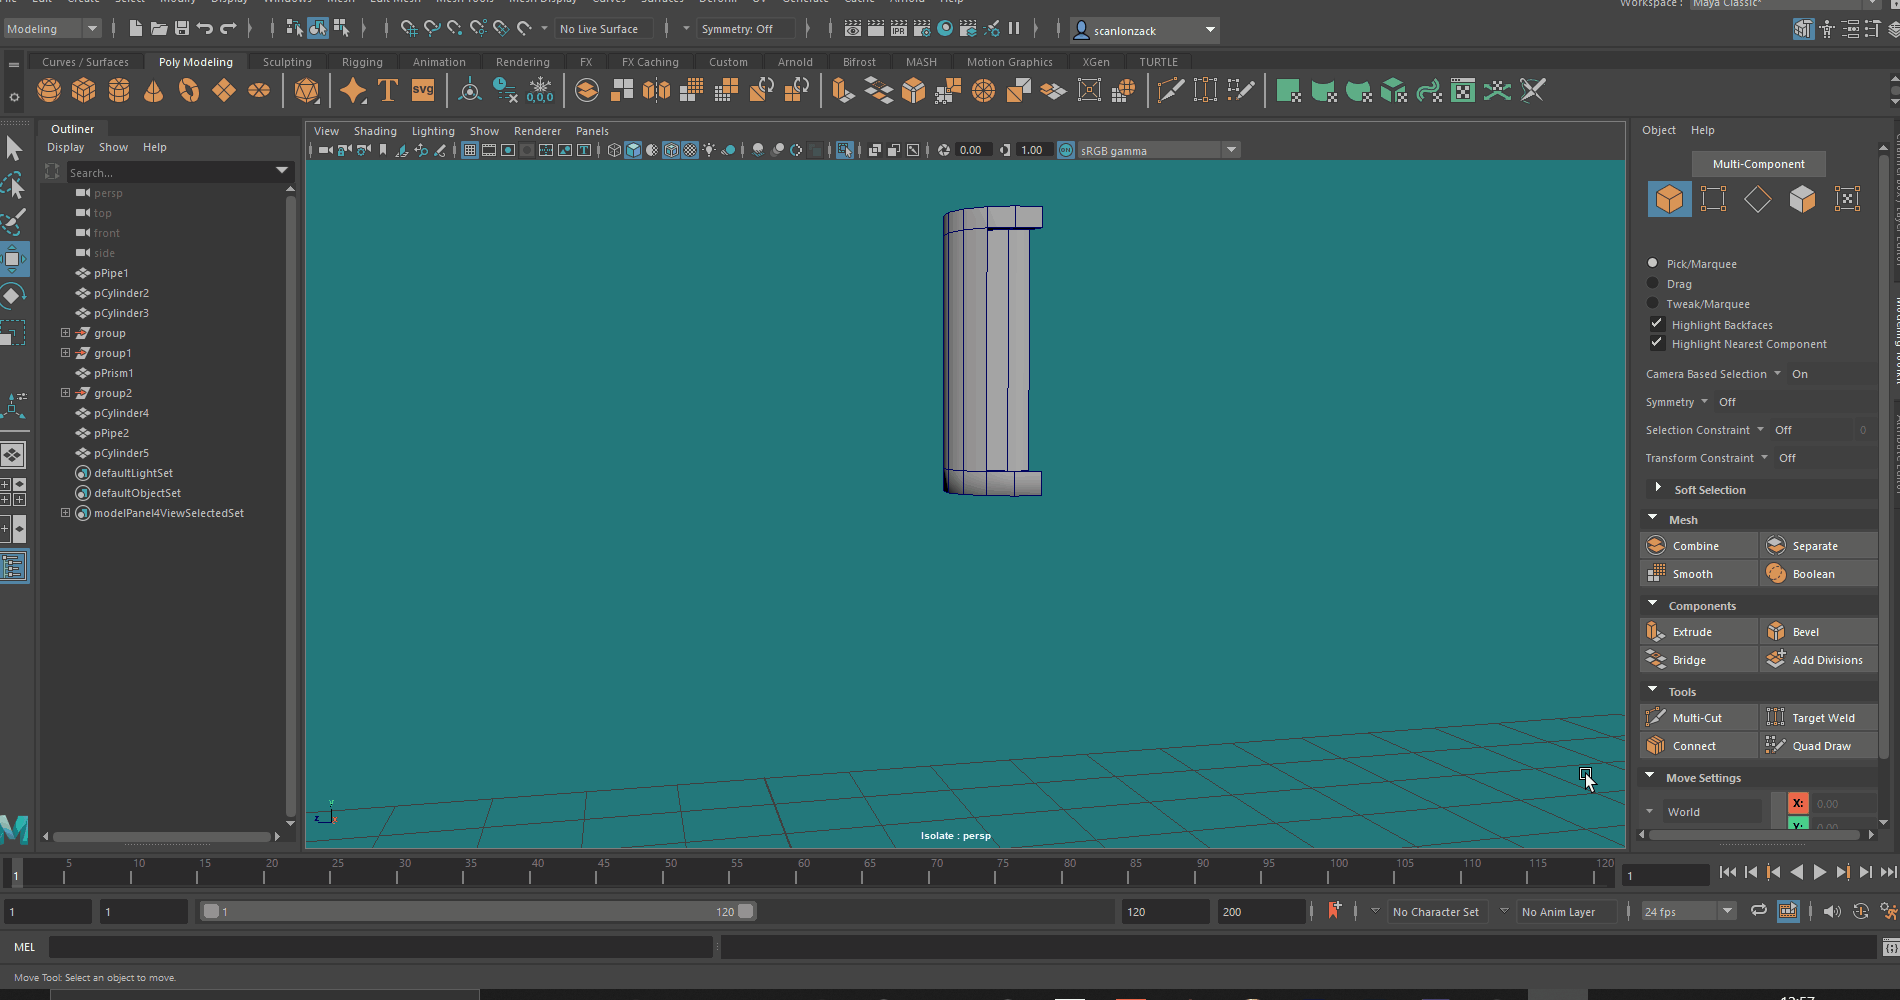Open Selection Constraint dropdown
Image resolution: width=1900 pixels, height=1000 pixels.
(1760, 430)
